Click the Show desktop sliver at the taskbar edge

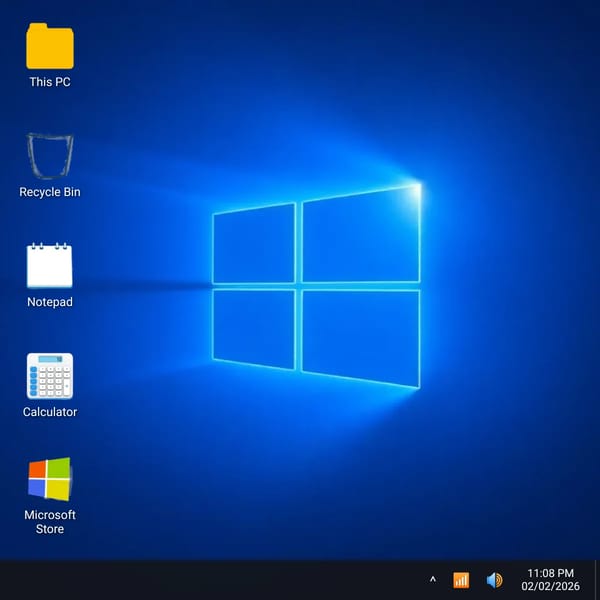tap(597, 580)
